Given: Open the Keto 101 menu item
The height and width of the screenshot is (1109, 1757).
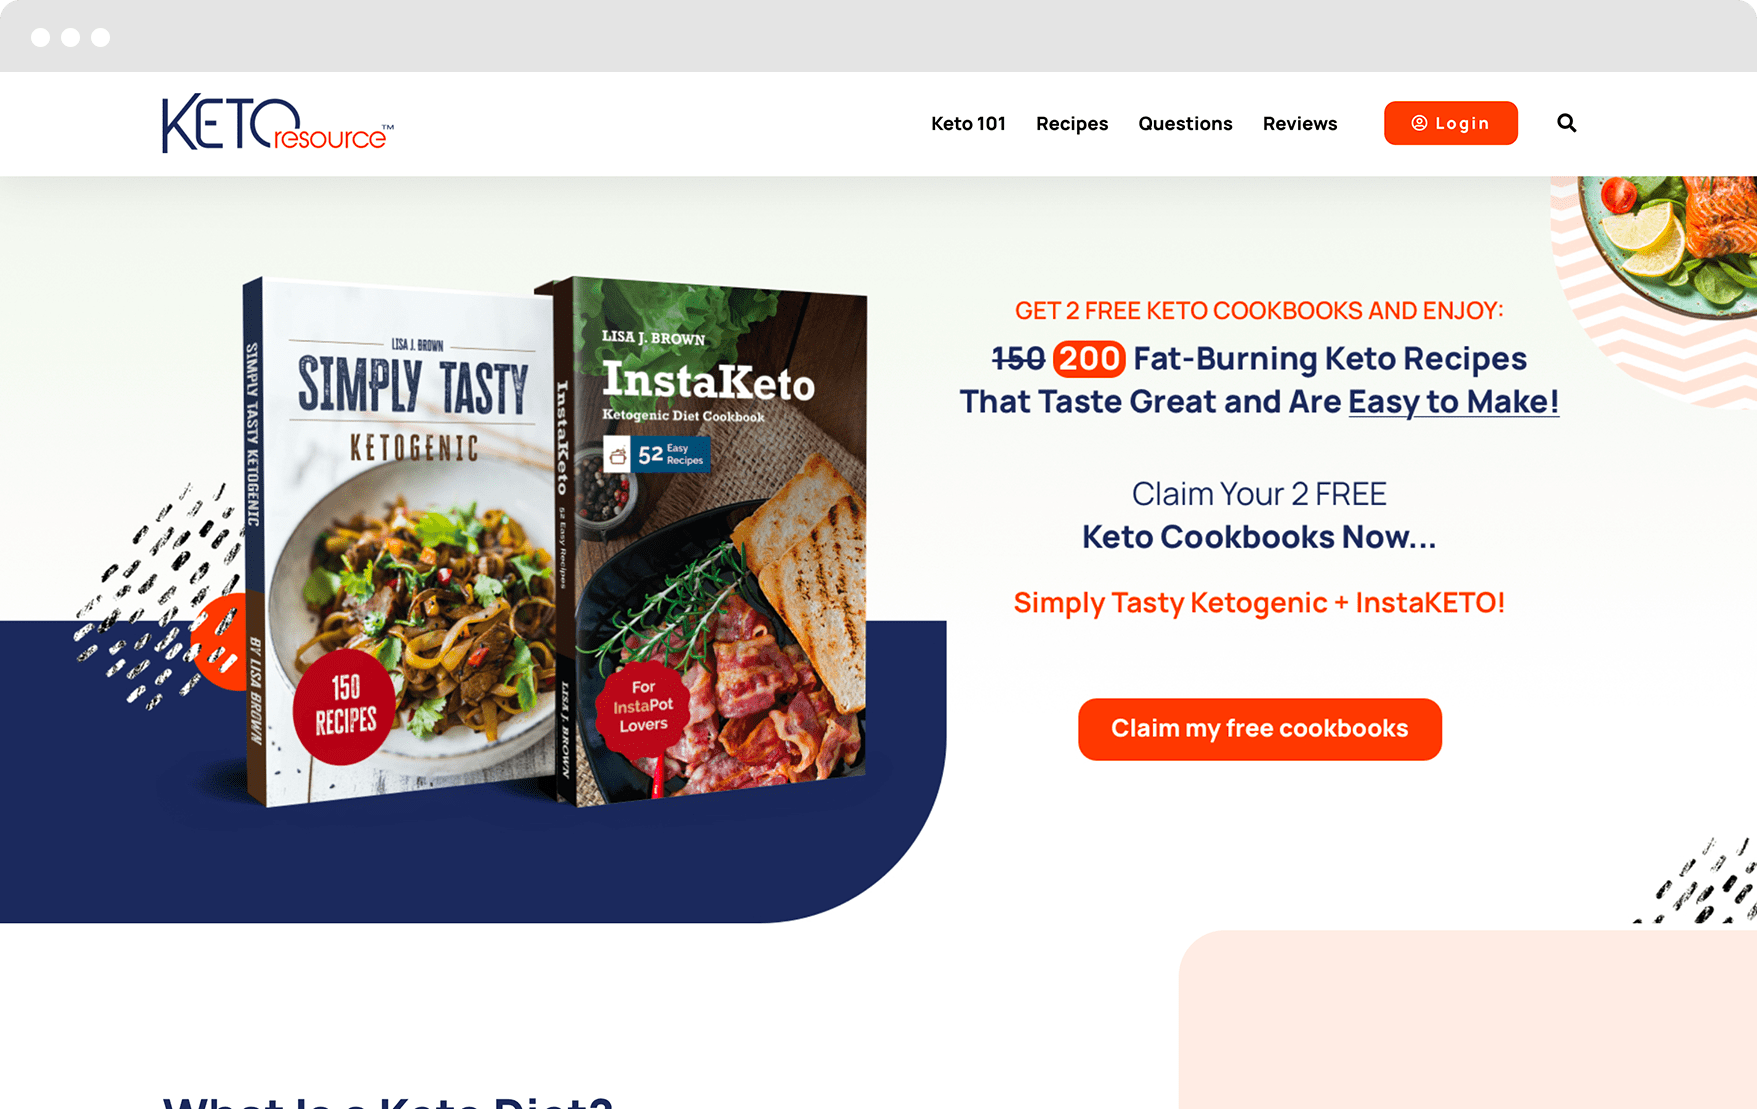Looking at the screenshot, I should coord(968,123).
